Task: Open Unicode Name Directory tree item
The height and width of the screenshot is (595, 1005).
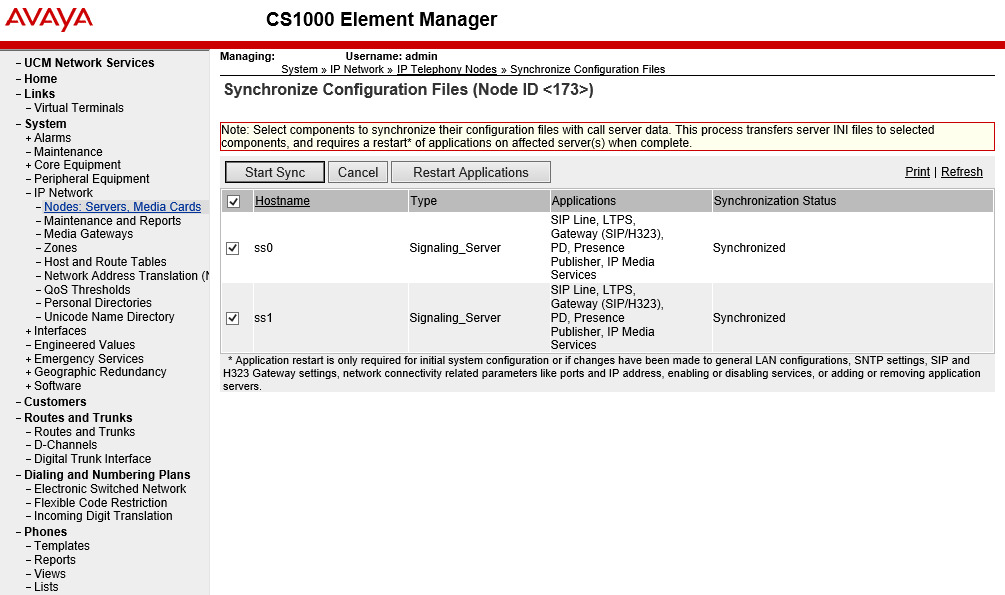Action: coord(109,317)
